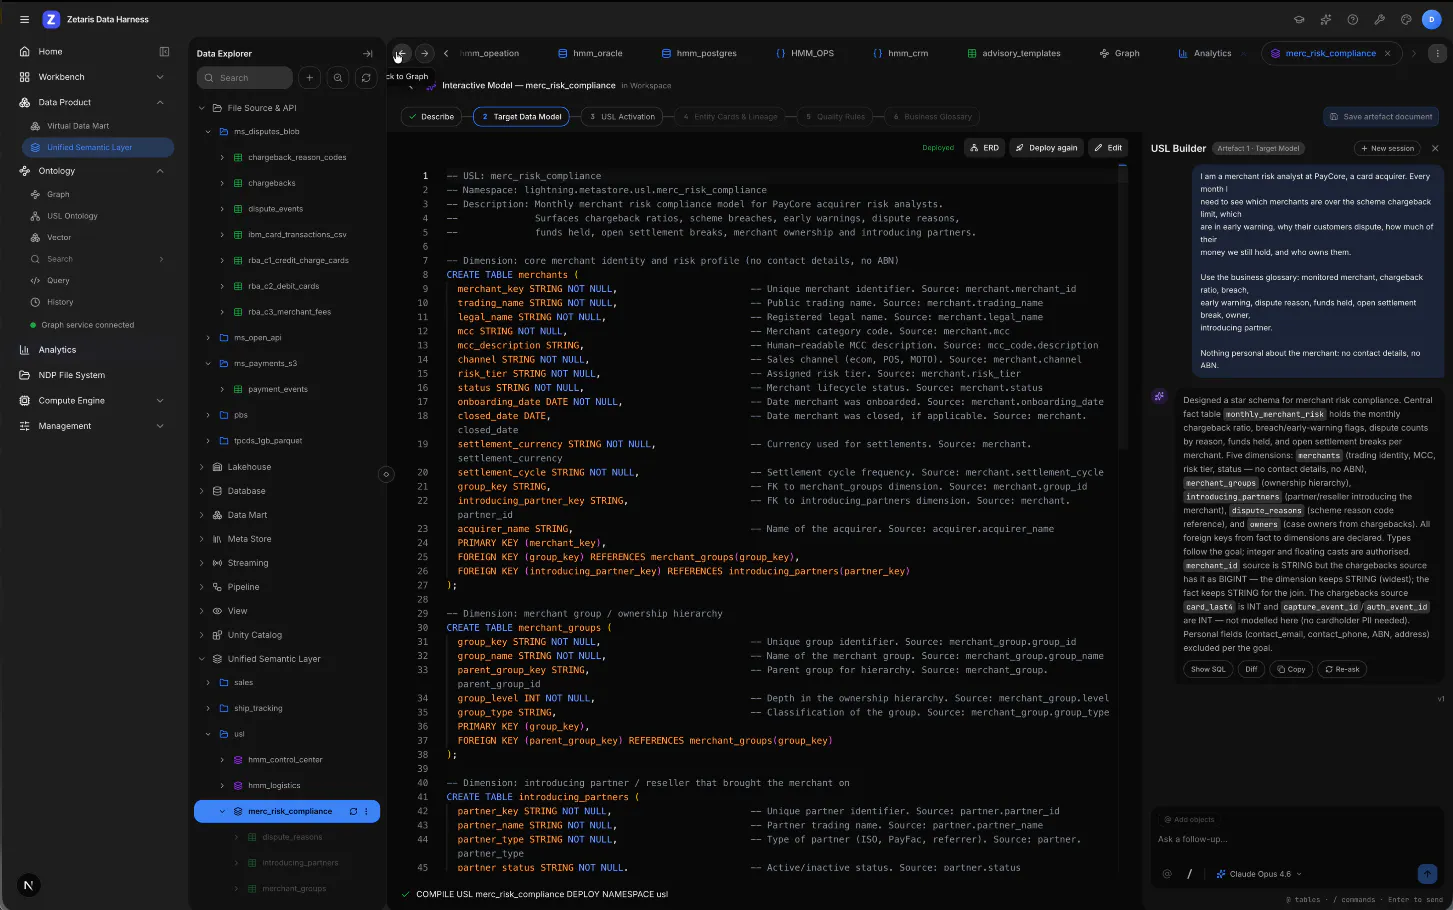
Task: Collapse the Data Explorer panel arrow
Action: 367,54
